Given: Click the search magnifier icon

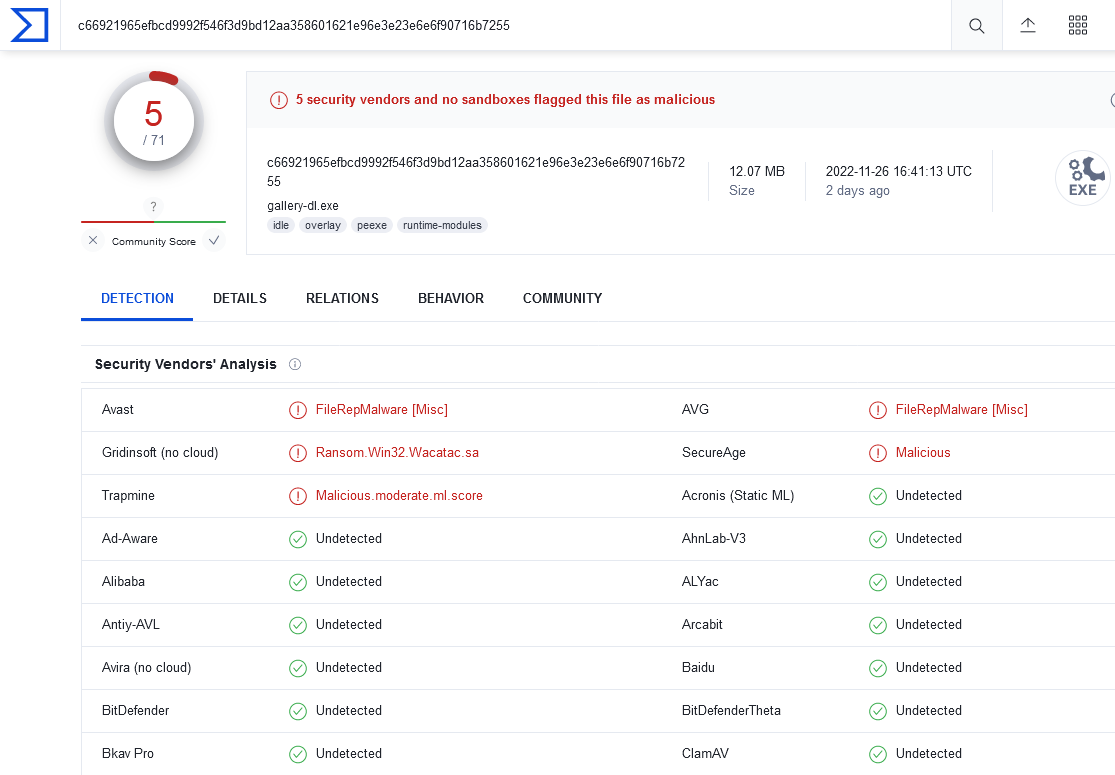Looking at the screenshot, I should point(976,26).
